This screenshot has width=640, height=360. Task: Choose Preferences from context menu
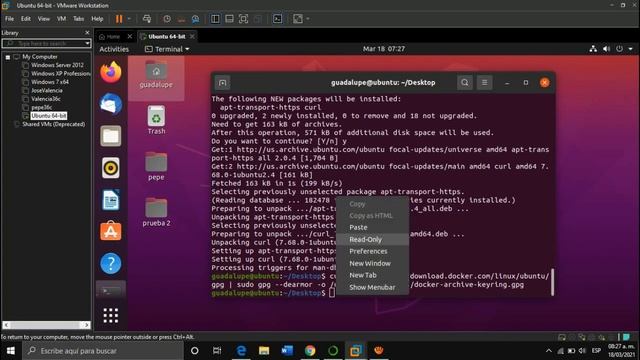click(372, 251)
